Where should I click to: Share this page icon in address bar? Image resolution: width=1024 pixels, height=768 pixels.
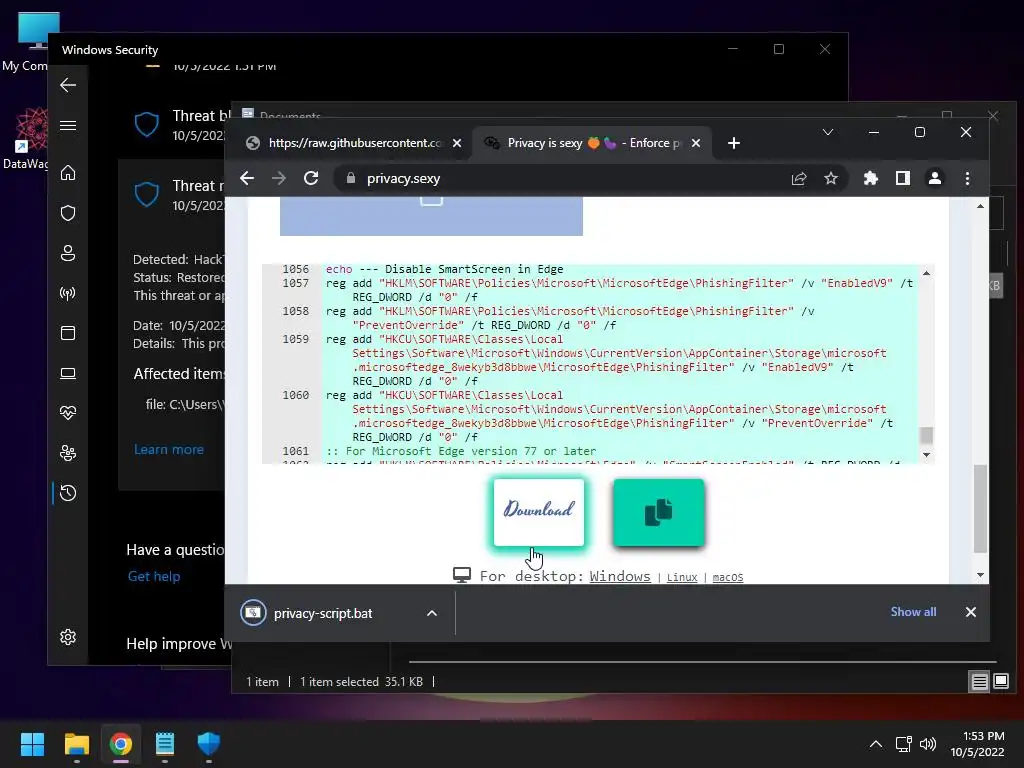pyautogui.click(x=799, y=178)
